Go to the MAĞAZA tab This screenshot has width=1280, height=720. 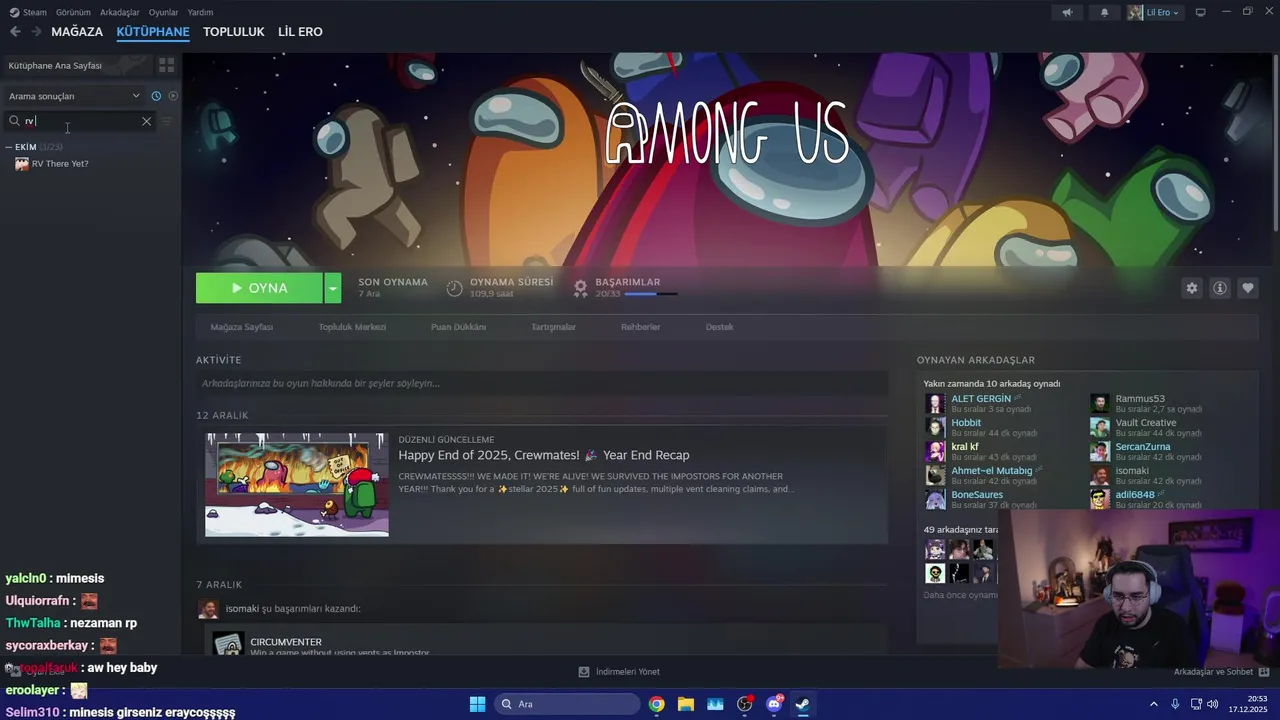pyautogui.click(x=77, y=32)
